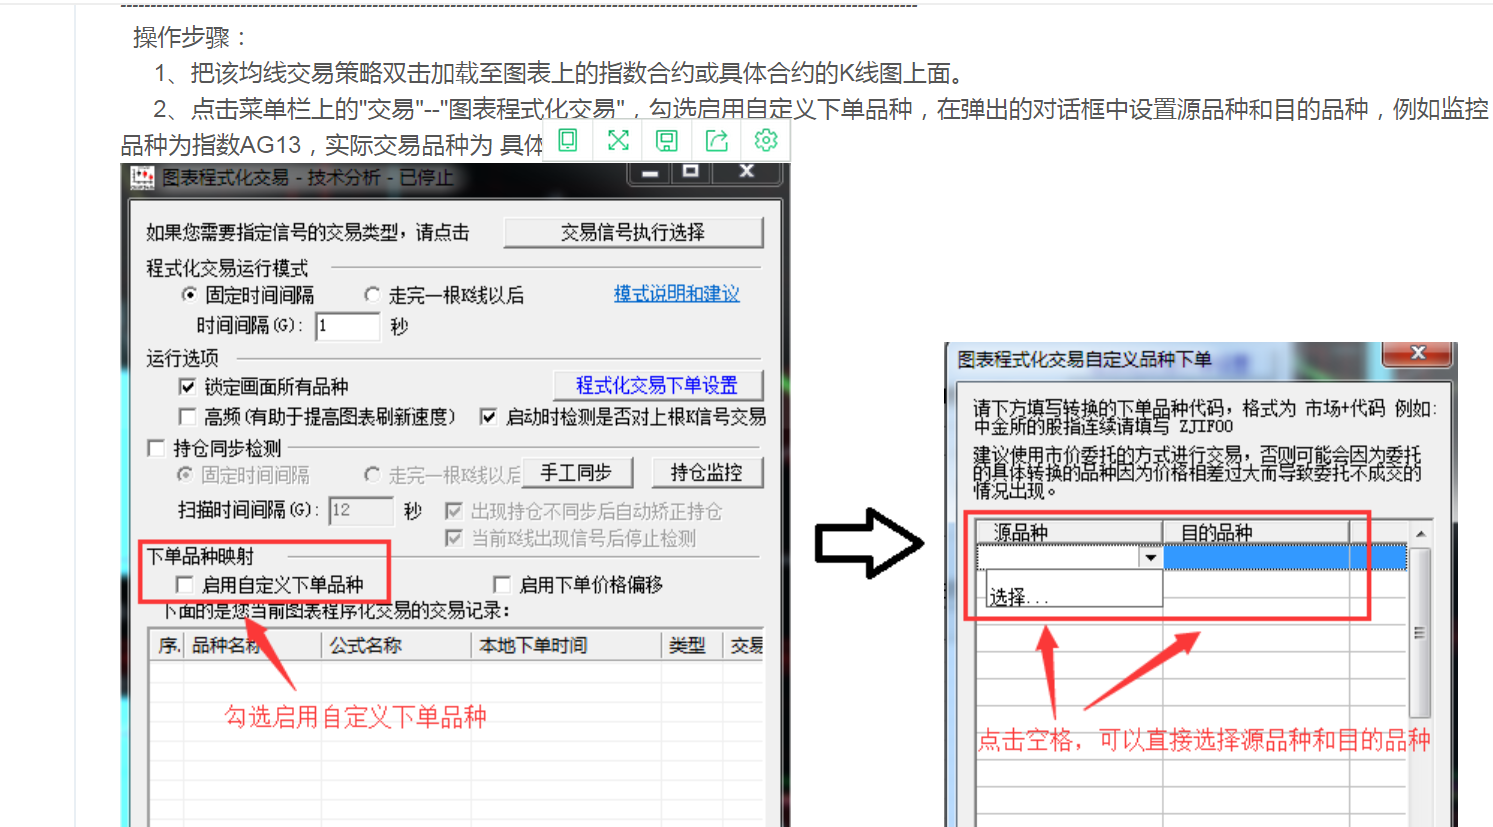This screenshot has width=1493, height=827.
Task: Click the mobile device view icon in the green toolbar
Action: click(568, 140)
